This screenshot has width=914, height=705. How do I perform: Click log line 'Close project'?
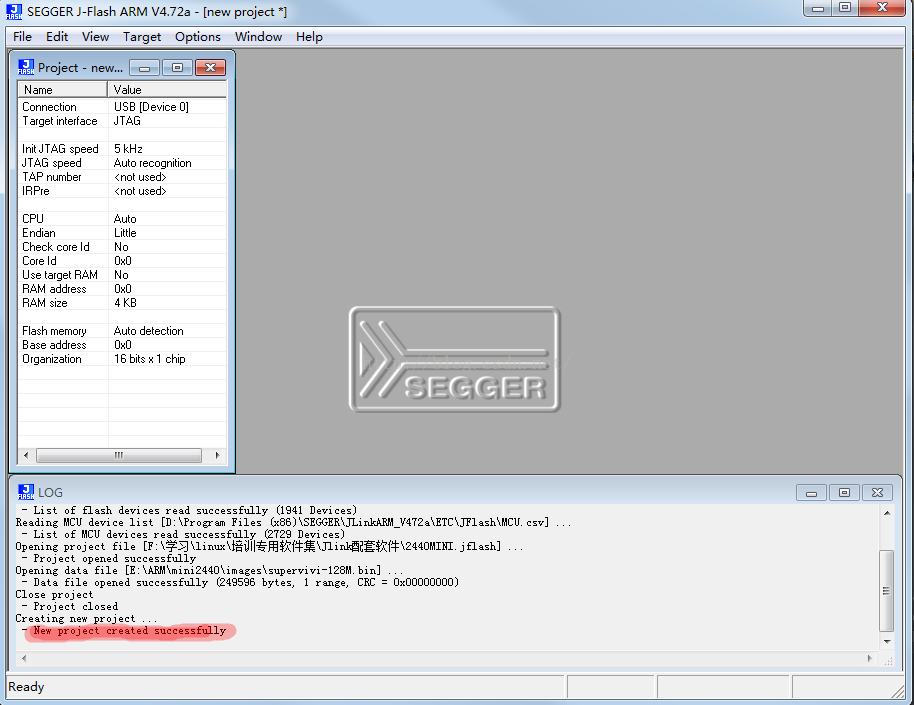(x=54, y=594)
